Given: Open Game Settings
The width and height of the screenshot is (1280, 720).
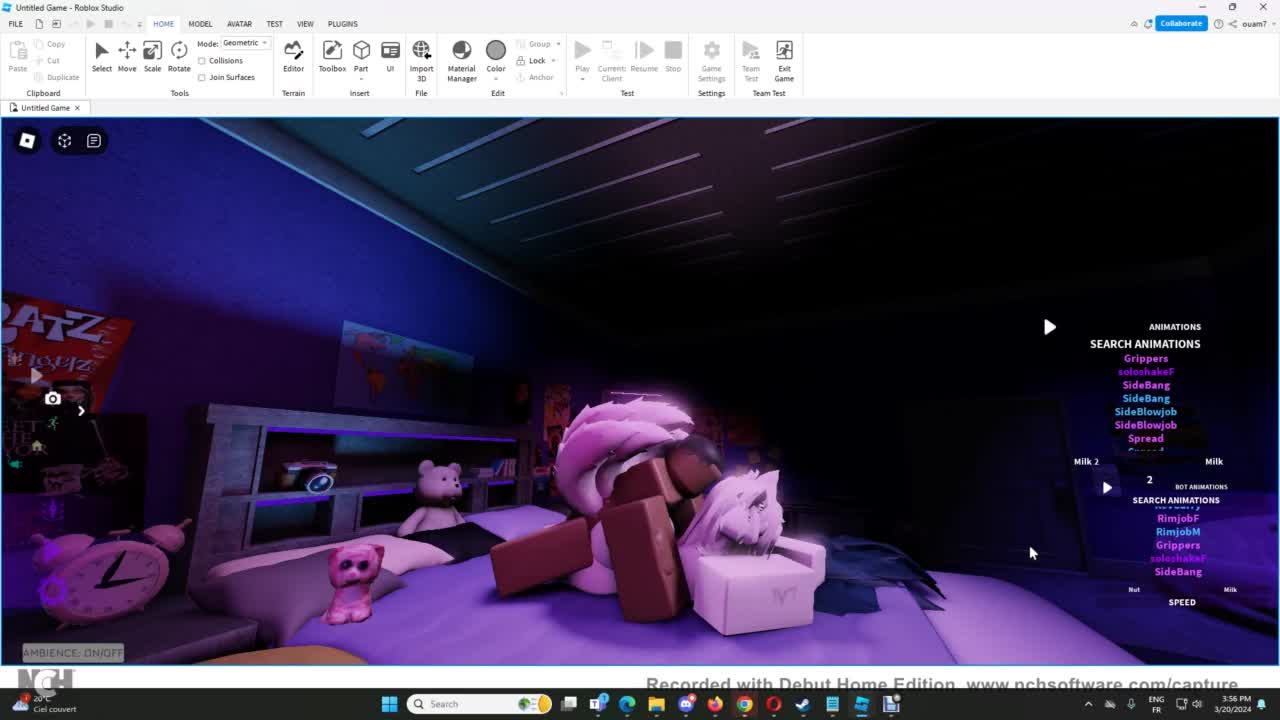Looking at the screenshot, I should click(711, 58).
